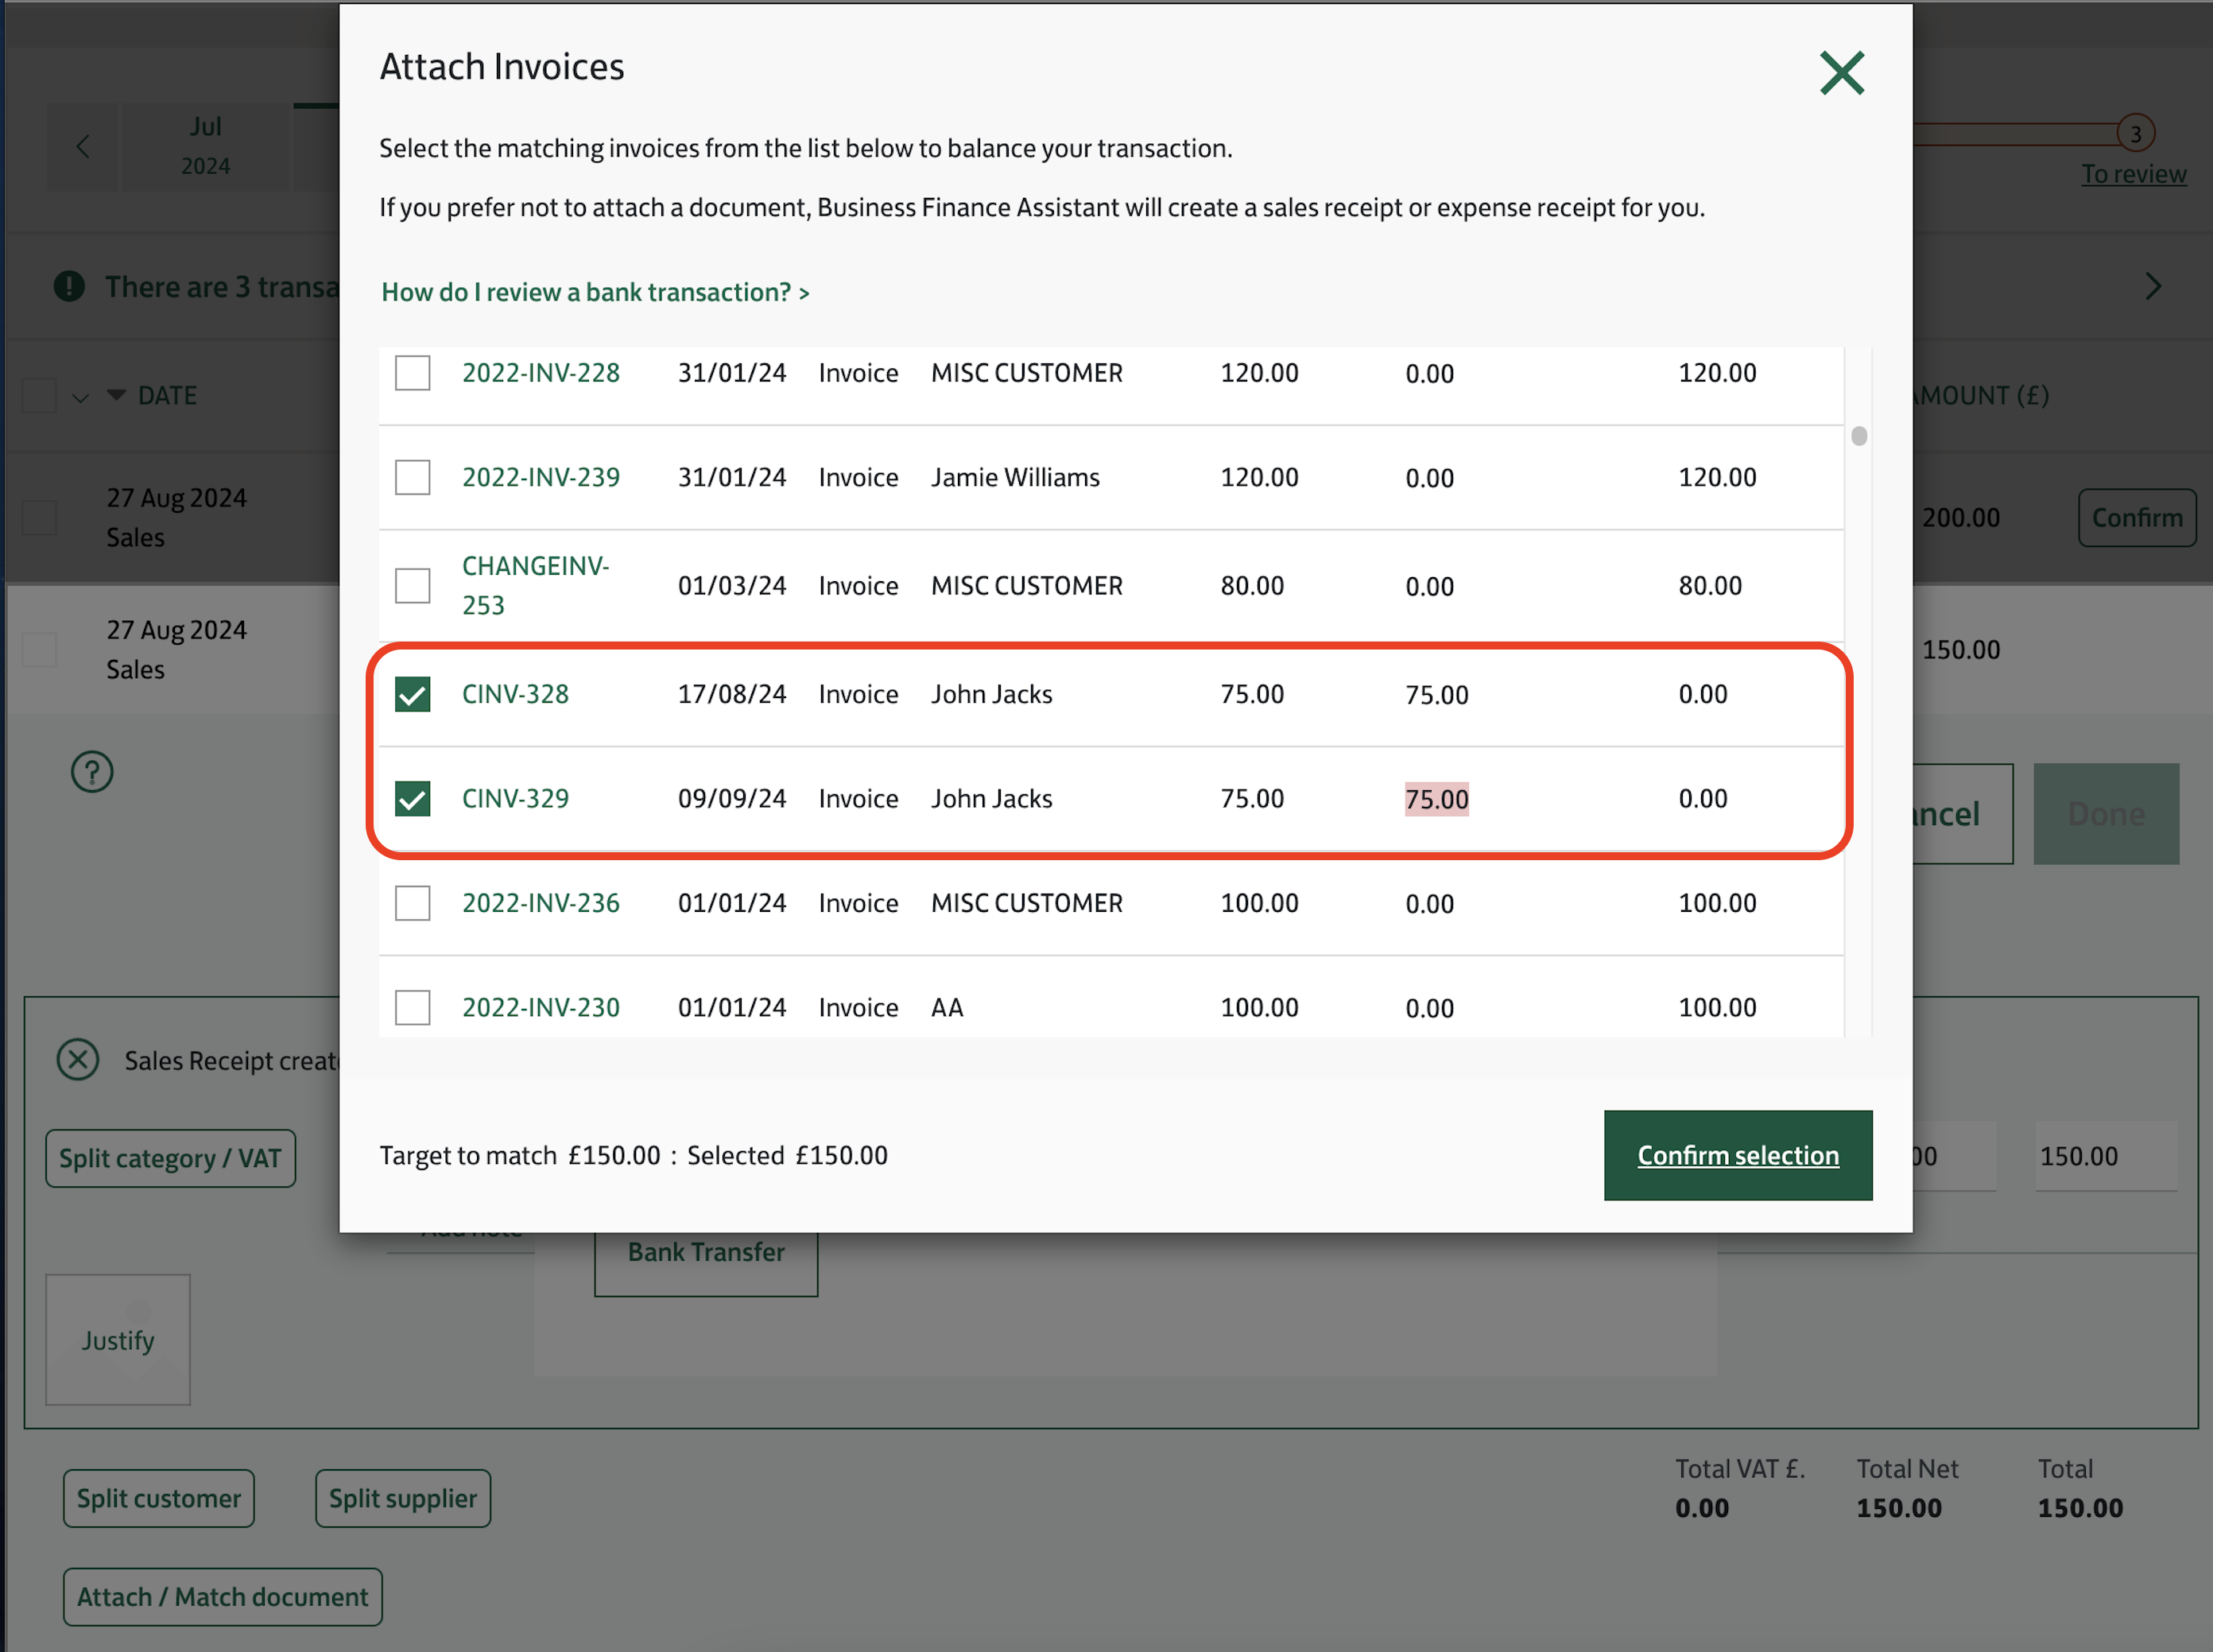Viewport: 2213px width, 1652px height.
Task: Open invoice 2022-INV-230 link
Action: [541, 1007]
